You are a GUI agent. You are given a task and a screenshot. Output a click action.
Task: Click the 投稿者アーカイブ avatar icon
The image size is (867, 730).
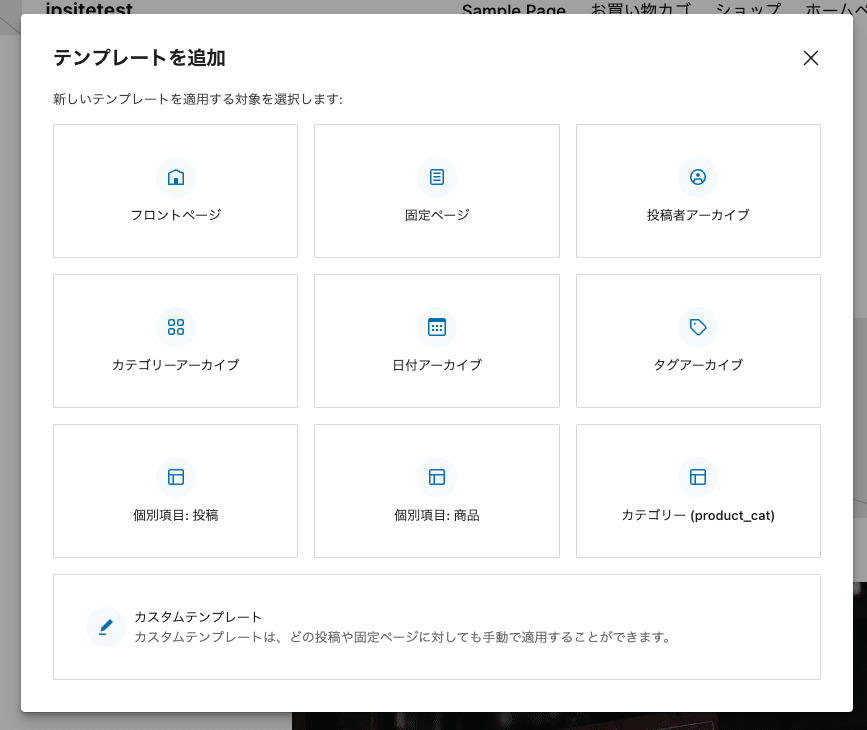click(698, 176)
